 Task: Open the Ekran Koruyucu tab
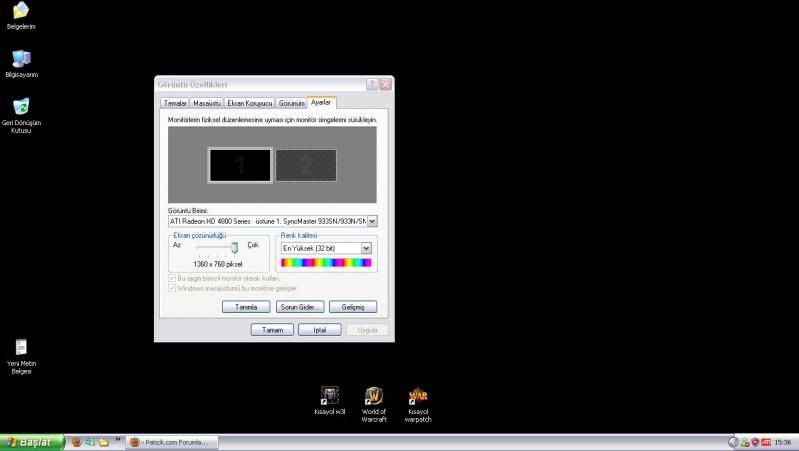(x=249, y=103)
